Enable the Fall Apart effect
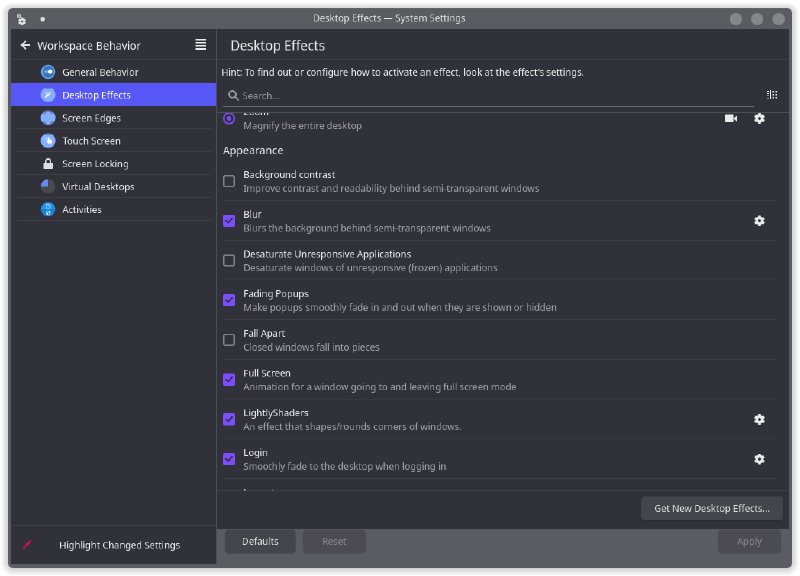Image resolution: width=800 pixels, height=576 pixels. pos(229,340)
